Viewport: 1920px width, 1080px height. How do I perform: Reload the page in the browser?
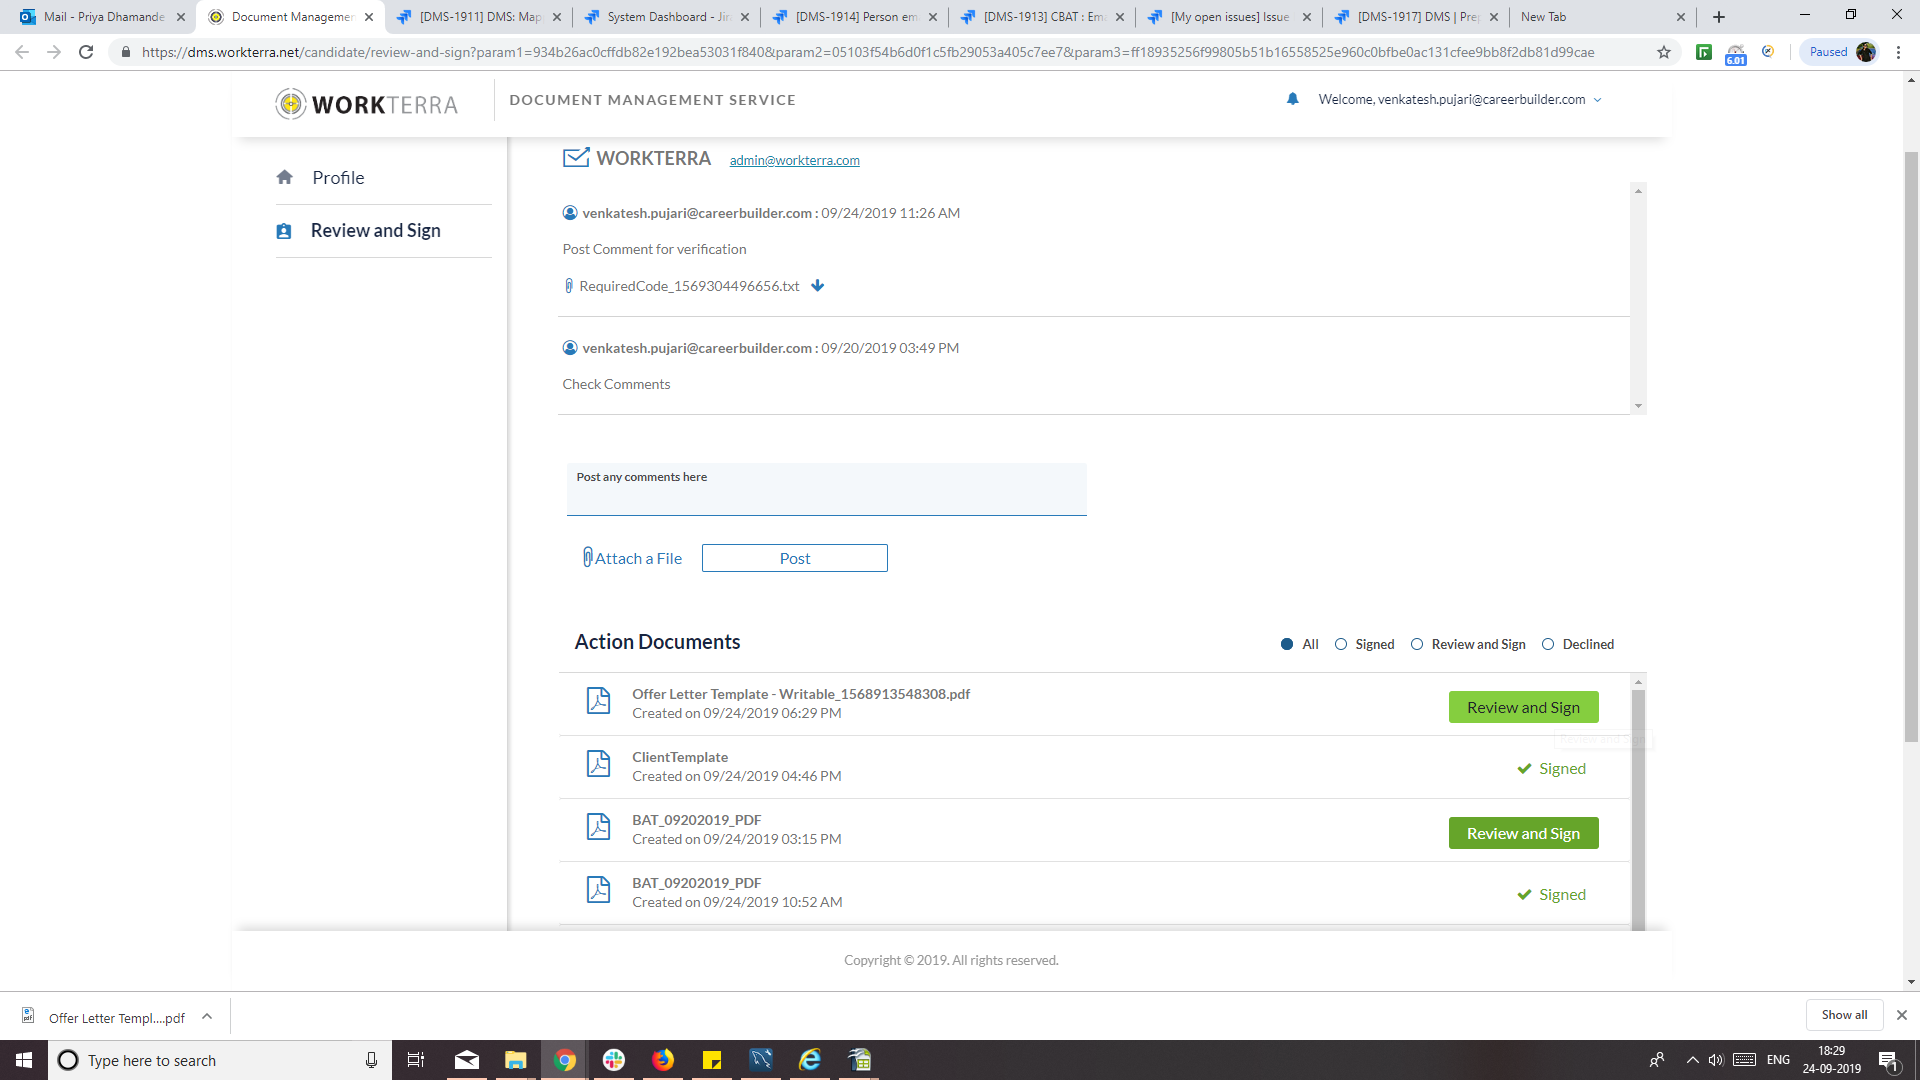86,52
